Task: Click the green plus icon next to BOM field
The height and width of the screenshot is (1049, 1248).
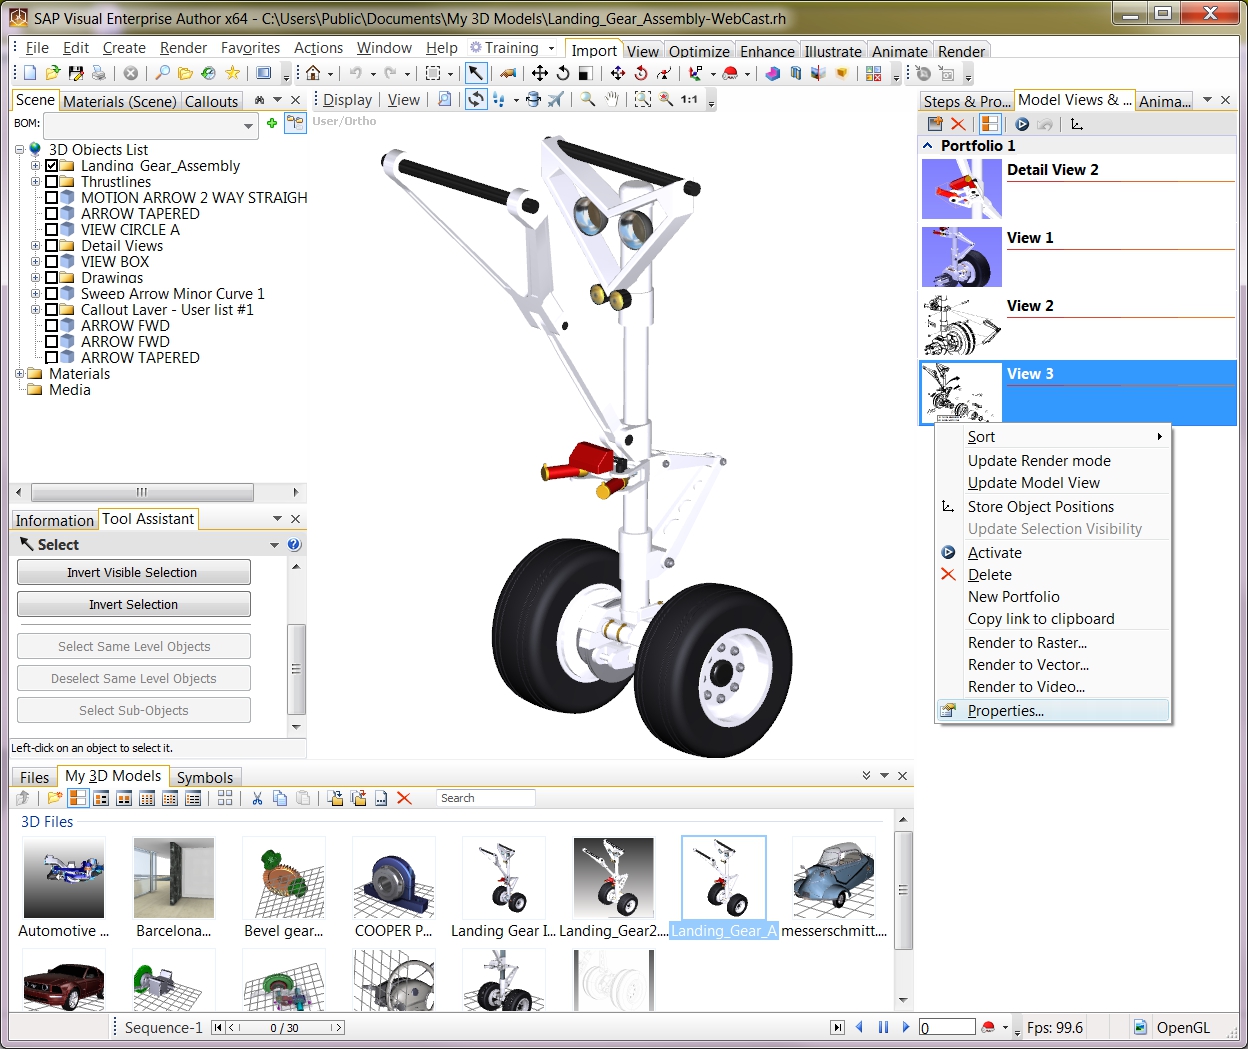Action: pyautogui.click(x=271, y=123)
